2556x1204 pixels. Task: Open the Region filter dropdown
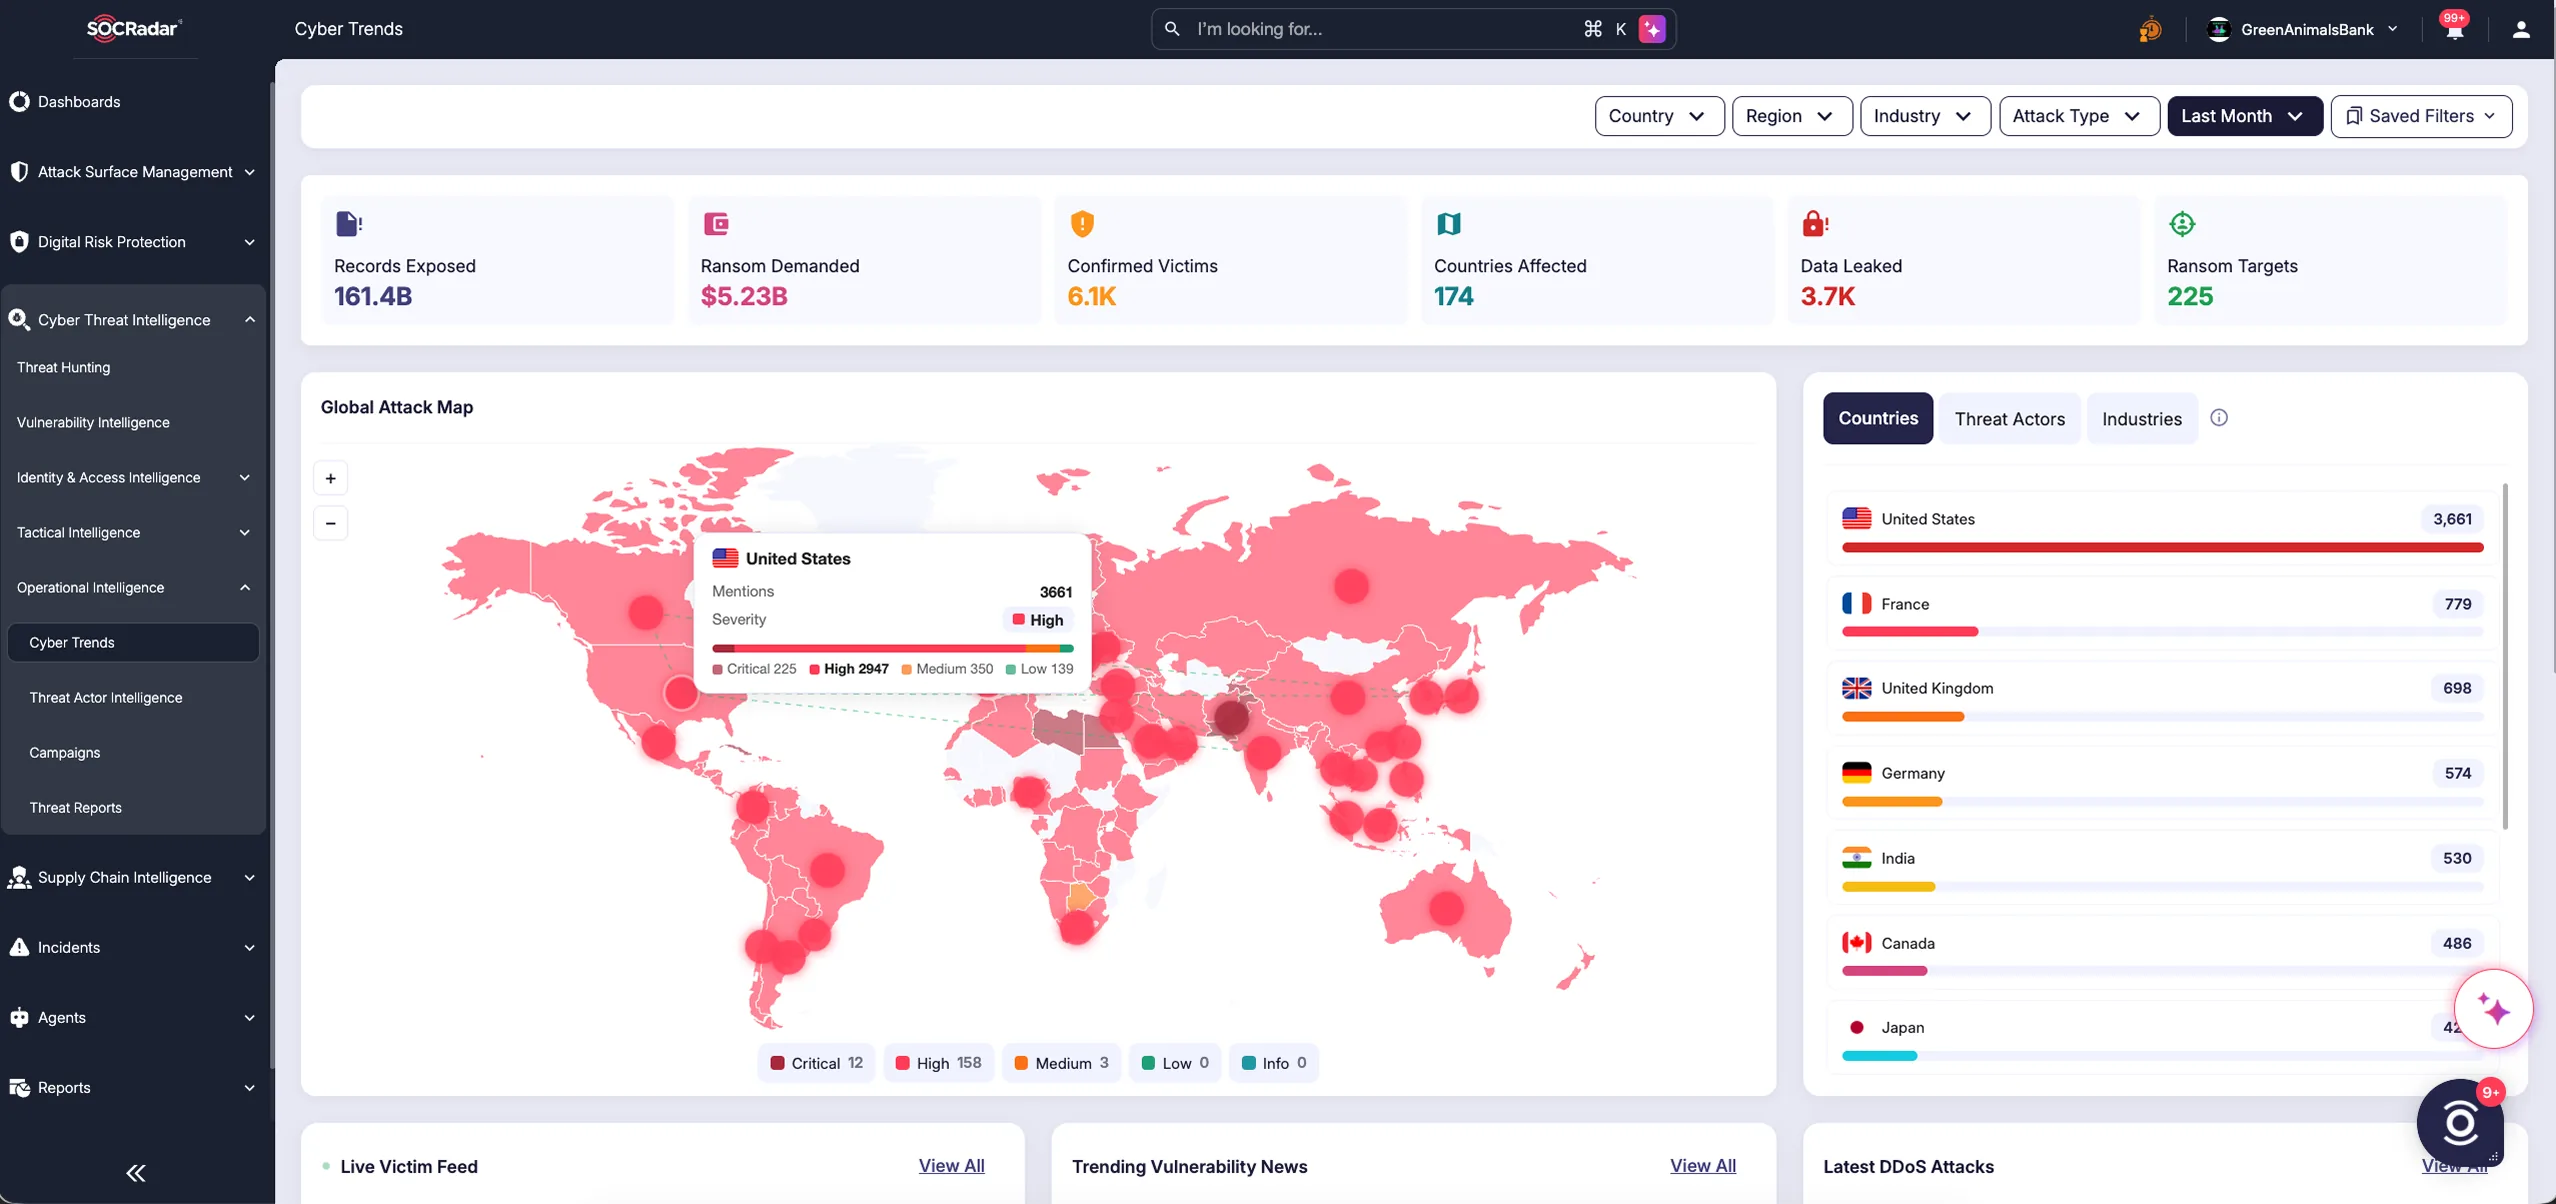point(1791,116)
